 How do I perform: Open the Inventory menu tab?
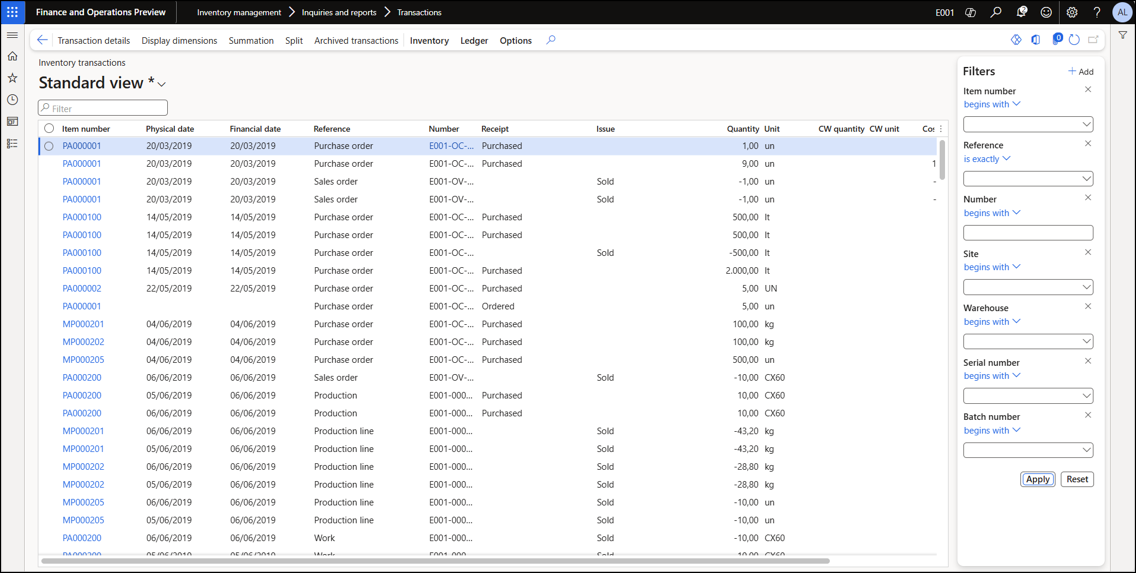429,41
